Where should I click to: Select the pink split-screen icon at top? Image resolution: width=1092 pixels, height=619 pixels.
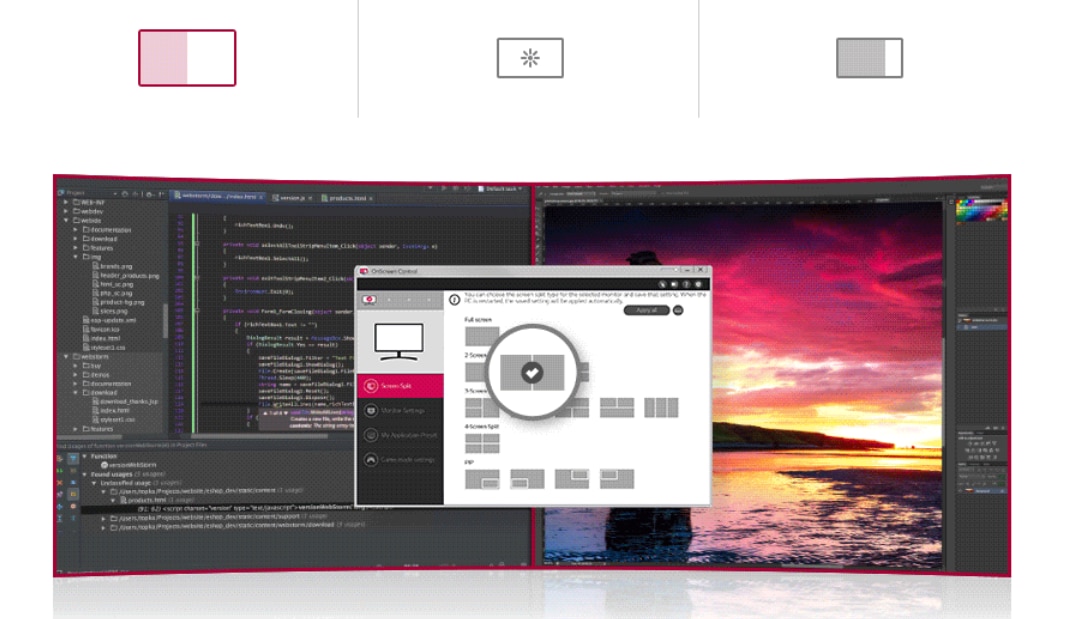tap(187, 58)
